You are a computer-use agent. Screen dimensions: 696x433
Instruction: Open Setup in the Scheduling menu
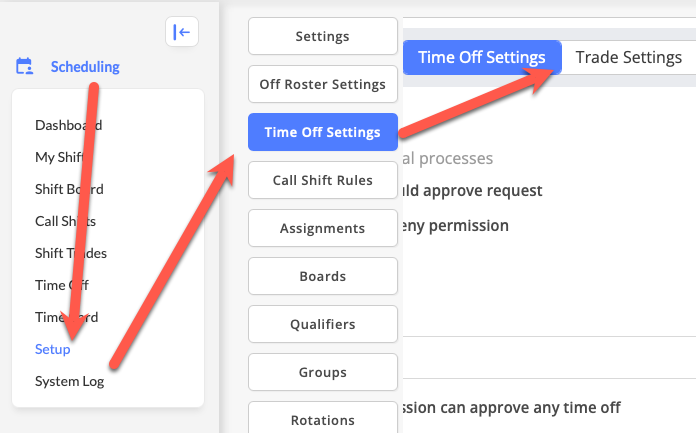point(52,349)
